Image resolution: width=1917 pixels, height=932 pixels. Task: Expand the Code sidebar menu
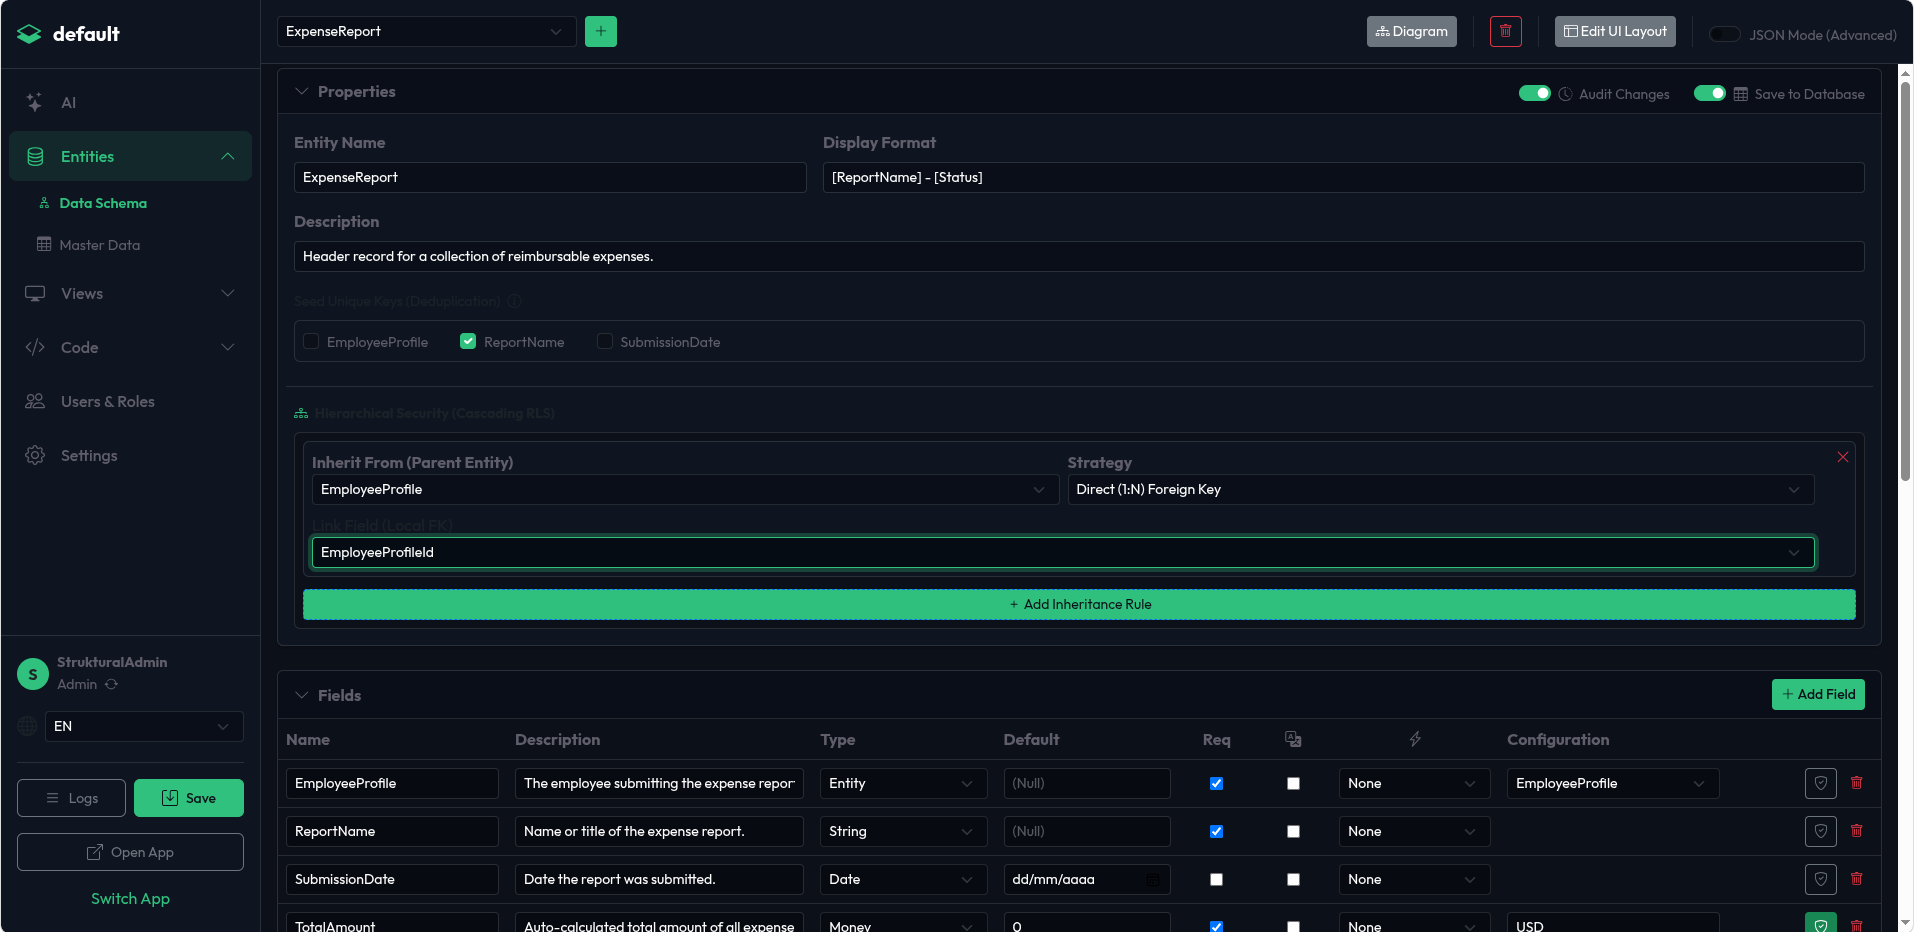click(x=130, y=347)
